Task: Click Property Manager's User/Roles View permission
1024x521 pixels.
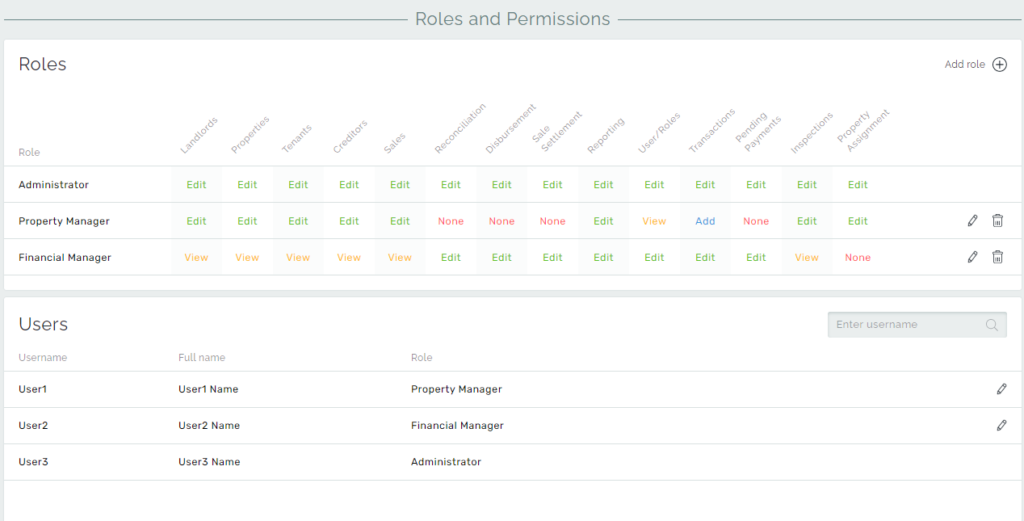Action: [654, 221]
